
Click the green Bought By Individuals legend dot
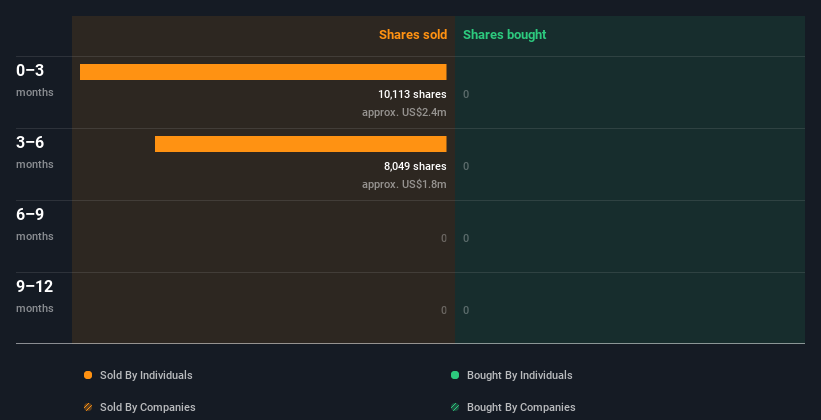pyautogui.click(x=455, y=375)
